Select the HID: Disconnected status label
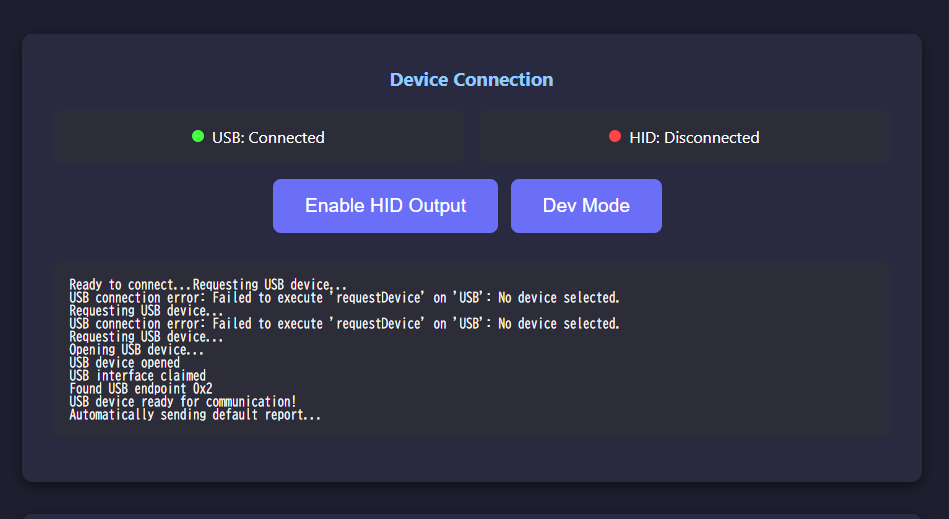The height and width of the screenshot is (519, 949). (694, 138)
